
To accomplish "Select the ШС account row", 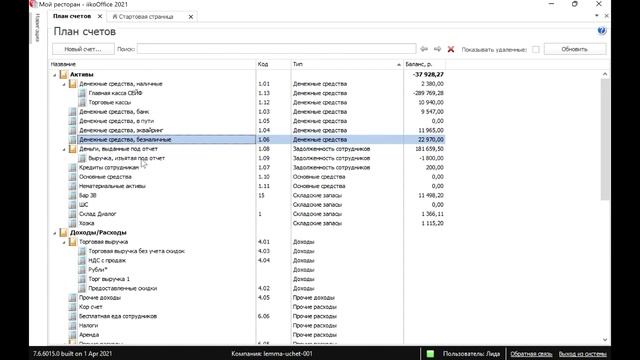I will click(247, 204).
